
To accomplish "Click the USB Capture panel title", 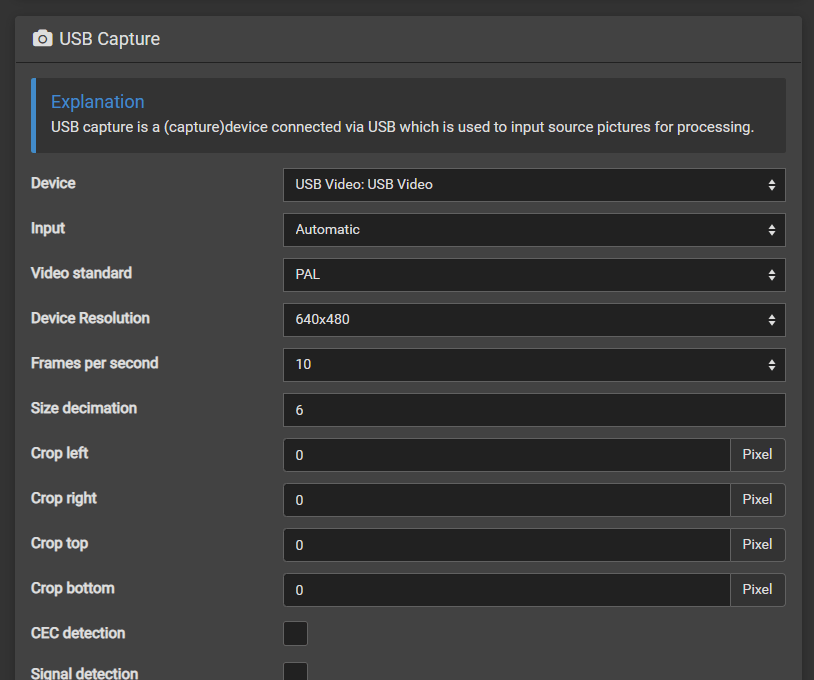I will (x=110, y=39).
